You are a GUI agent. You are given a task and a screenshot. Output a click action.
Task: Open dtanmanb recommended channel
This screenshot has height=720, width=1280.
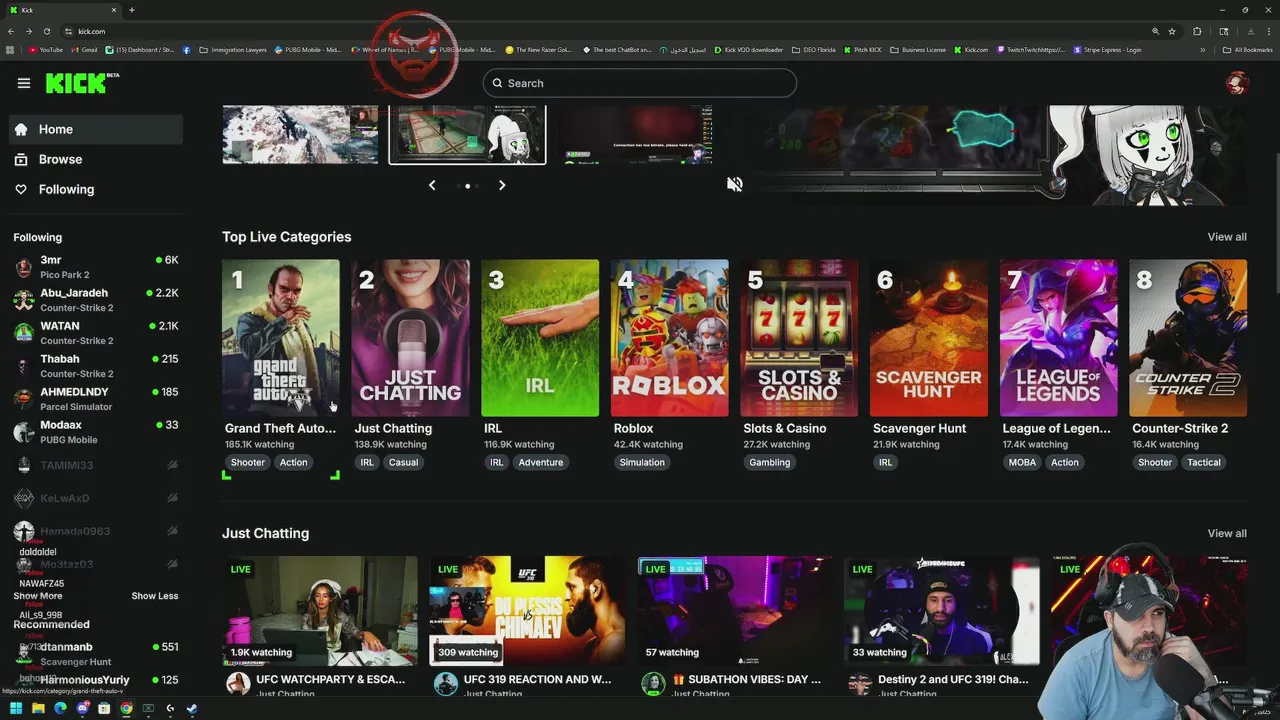tap(96, 654)
